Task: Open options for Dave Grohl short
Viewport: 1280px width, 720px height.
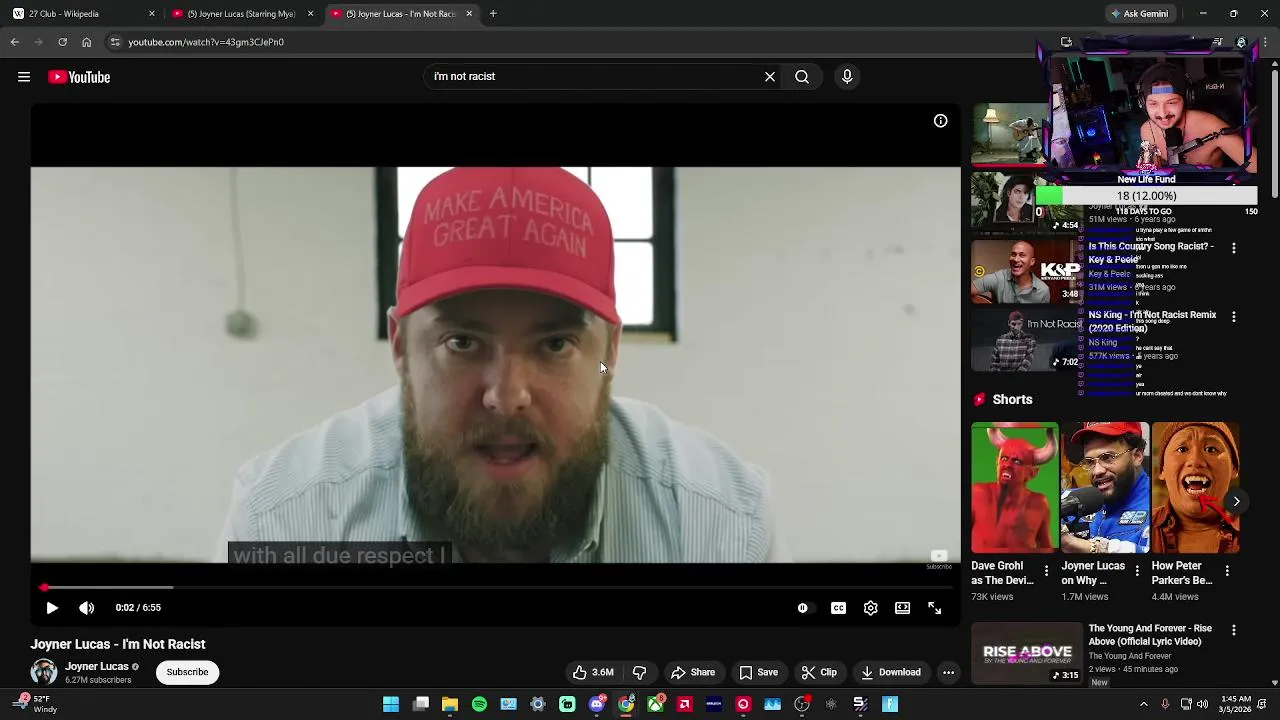Action: (1047, 571)
